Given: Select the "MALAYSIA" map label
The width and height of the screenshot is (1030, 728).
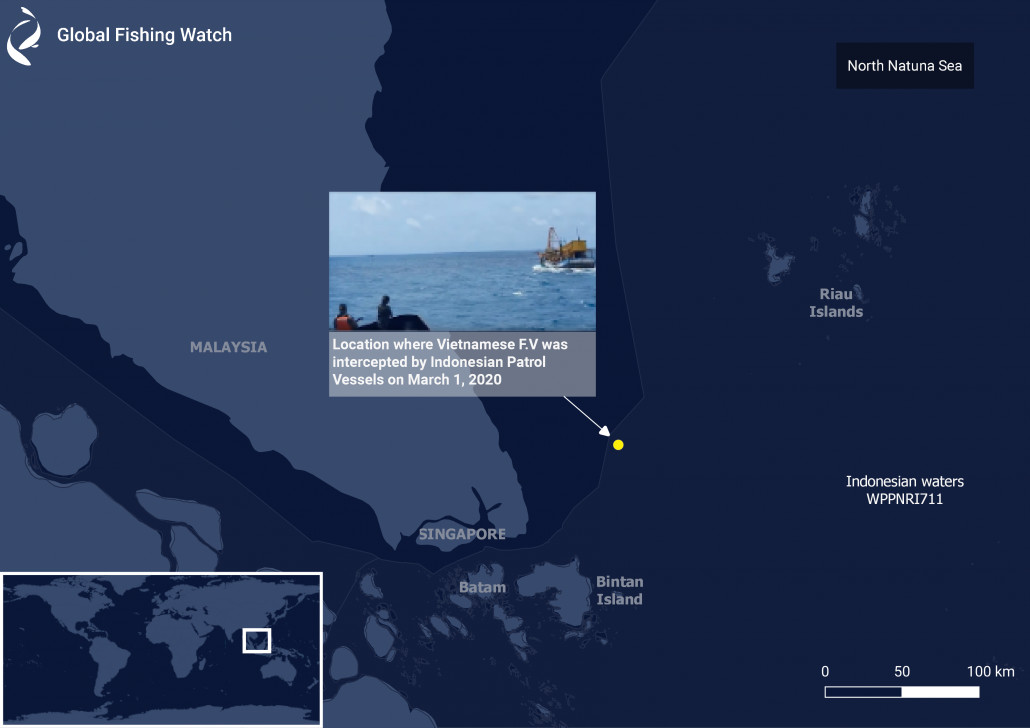Looking at the screenshot, I should (229, 347).
